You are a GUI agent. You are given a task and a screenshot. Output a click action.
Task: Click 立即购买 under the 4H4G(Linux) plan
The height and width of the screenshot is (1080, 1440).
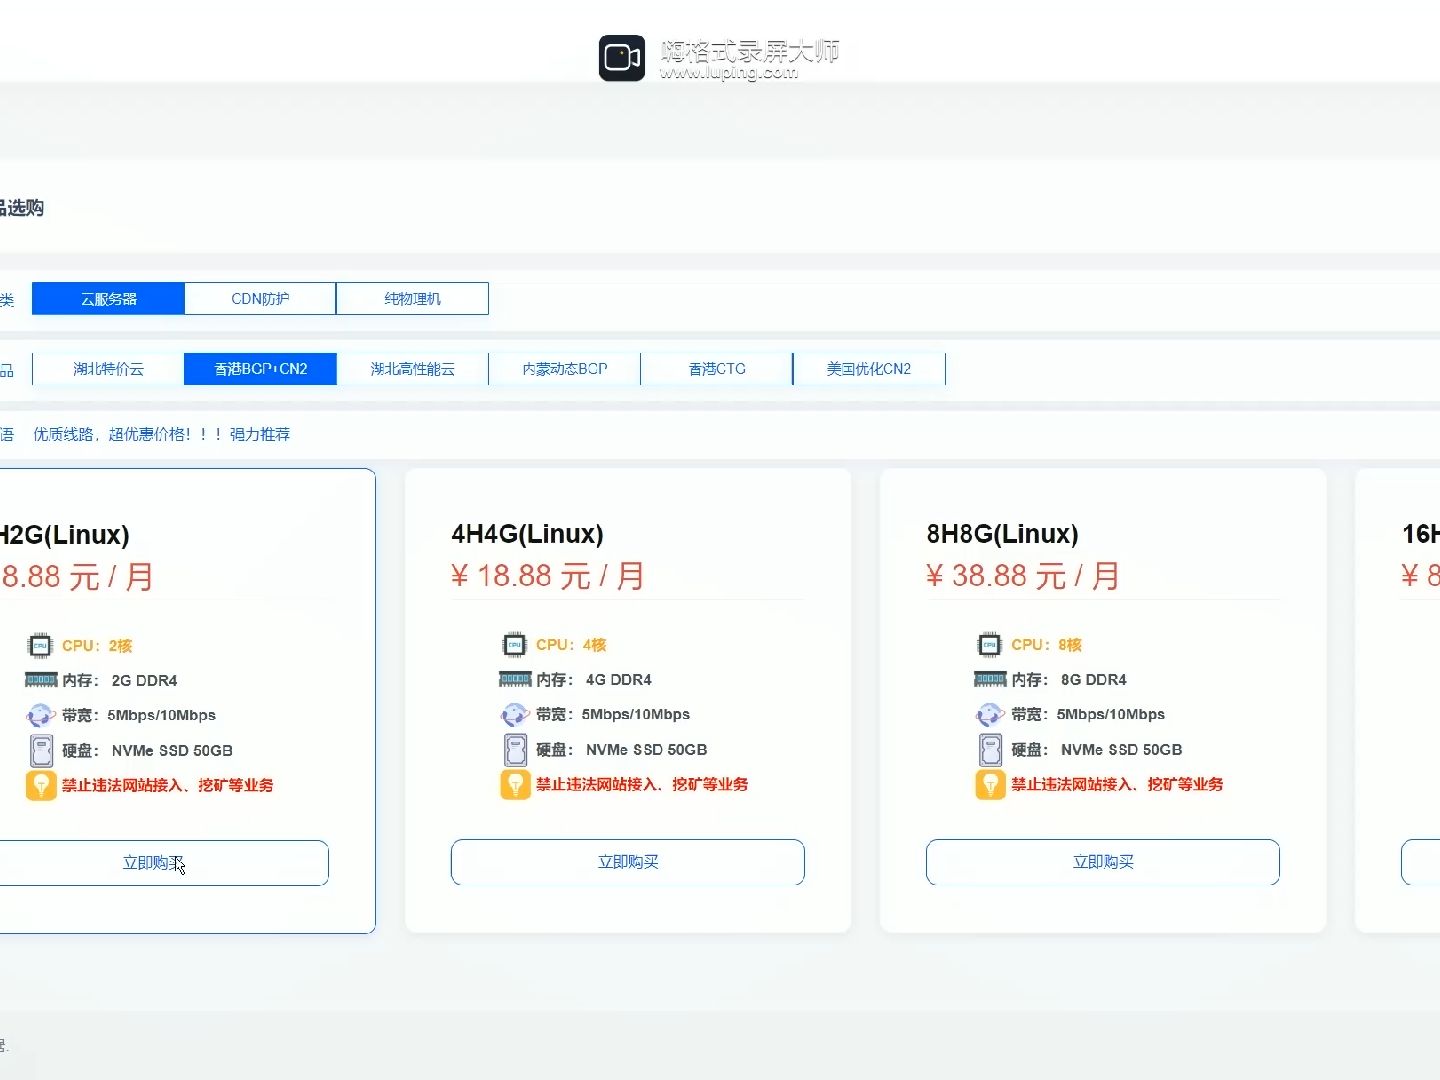tap(628, 862)
